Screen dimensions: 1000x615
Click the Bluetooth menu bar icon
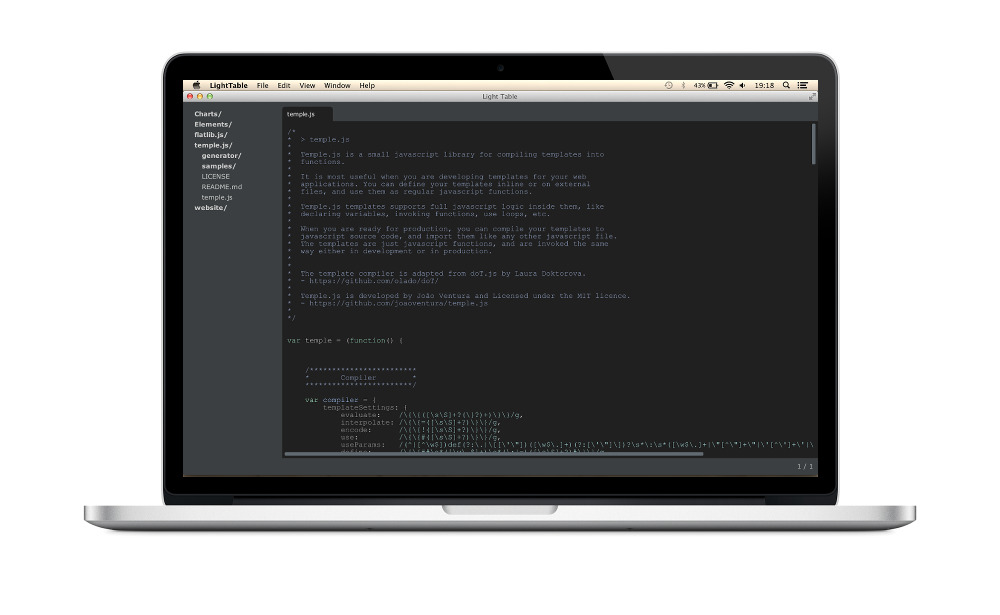(683, 85)
